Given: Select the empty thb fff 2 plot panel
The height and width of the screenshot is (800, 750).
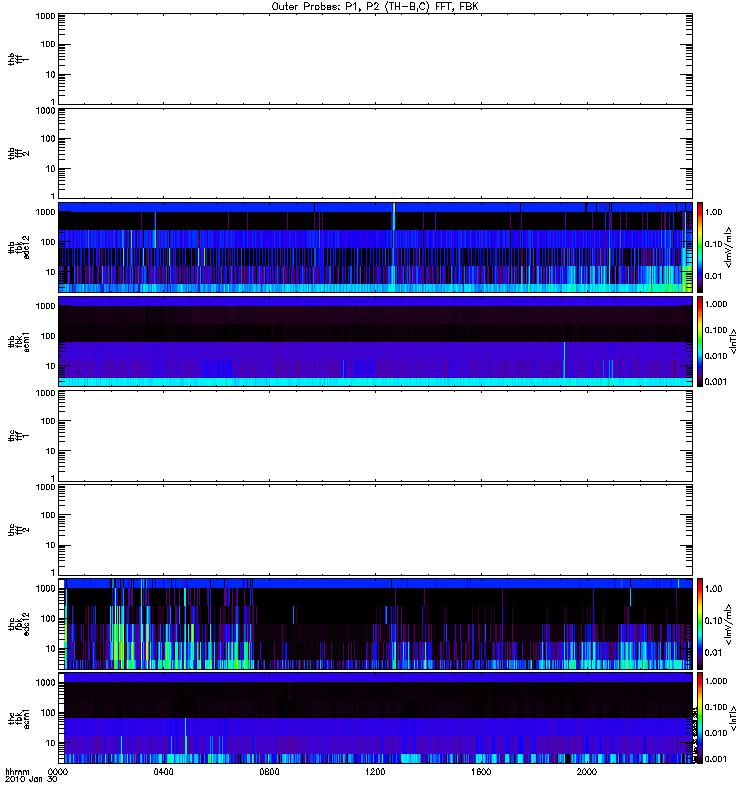Looking at the screenshot, I should (376, 153).
